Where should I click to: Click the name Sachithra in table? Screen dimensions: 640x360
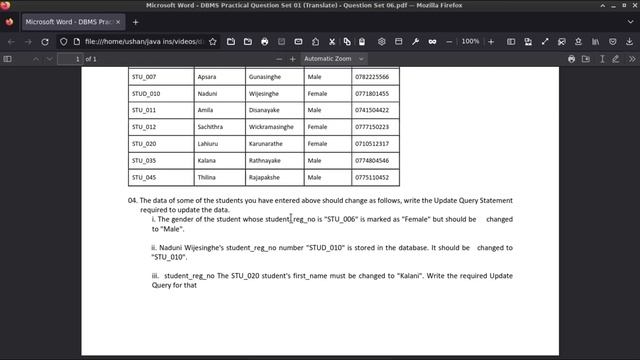coord(210,127)
